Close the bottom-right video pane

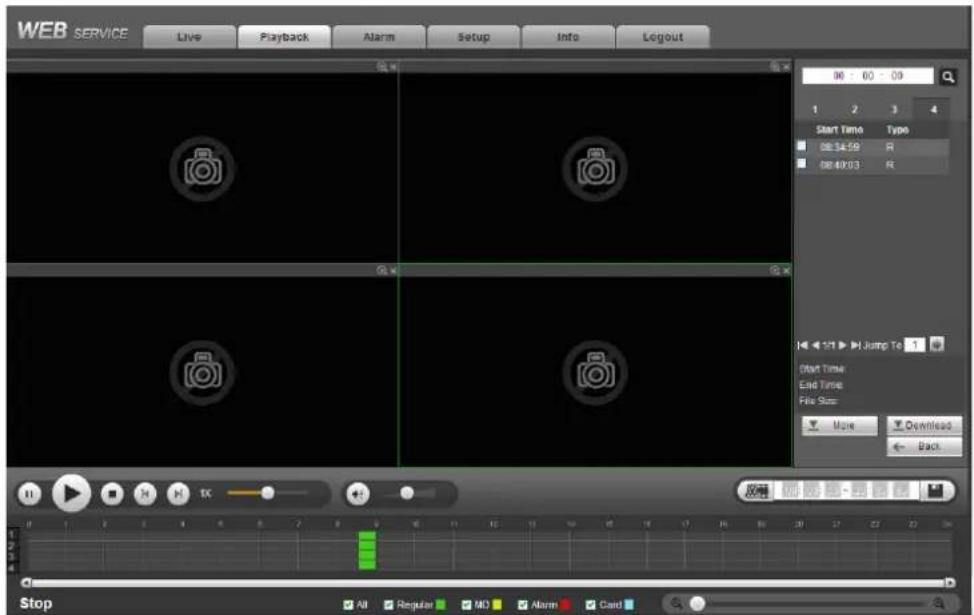(x=786, y=270)
